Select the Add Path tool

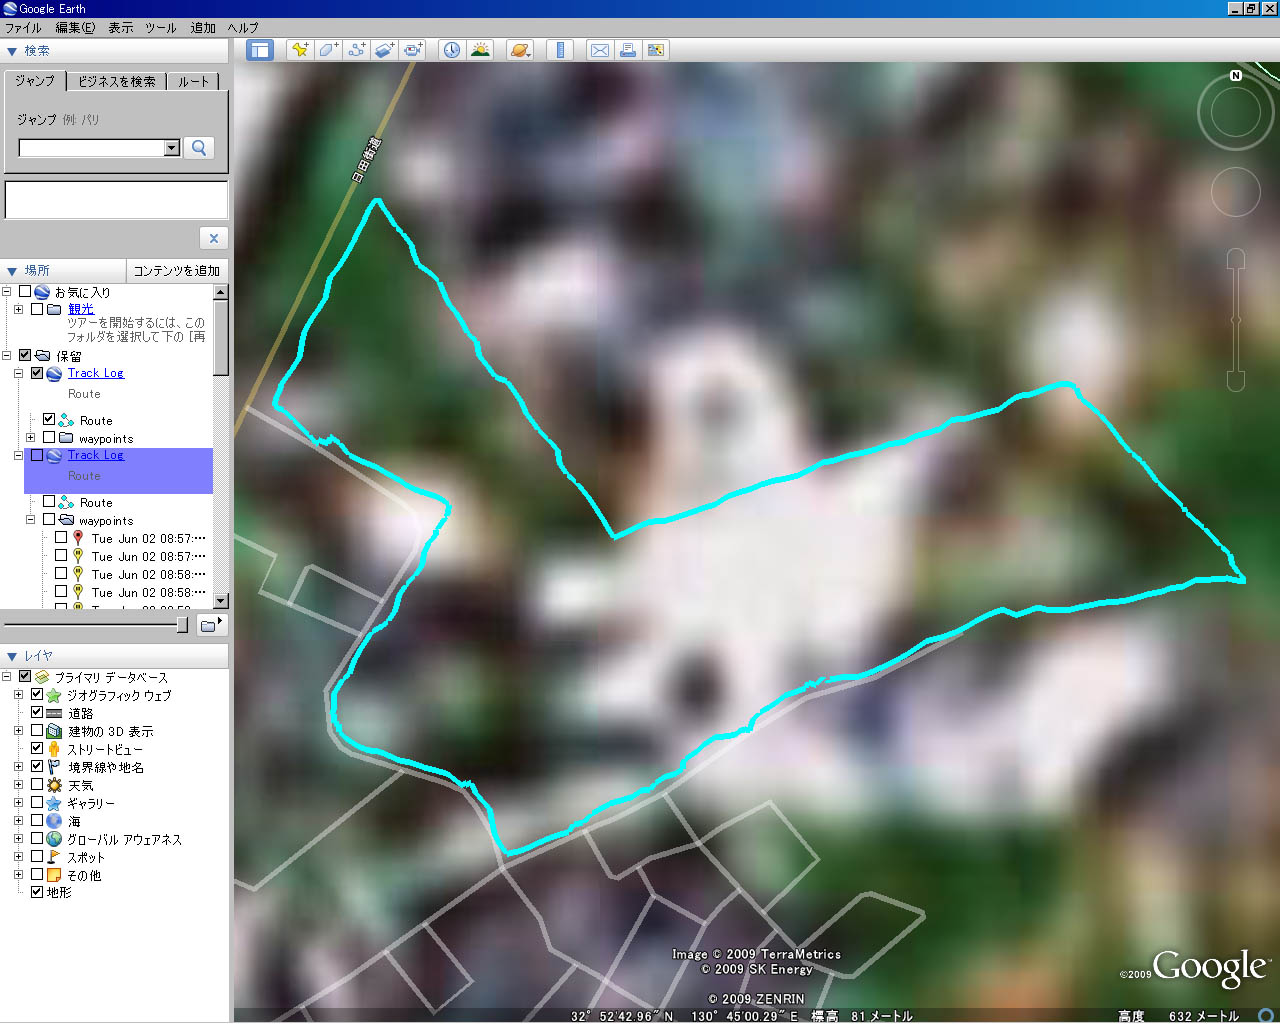(356, 50)
